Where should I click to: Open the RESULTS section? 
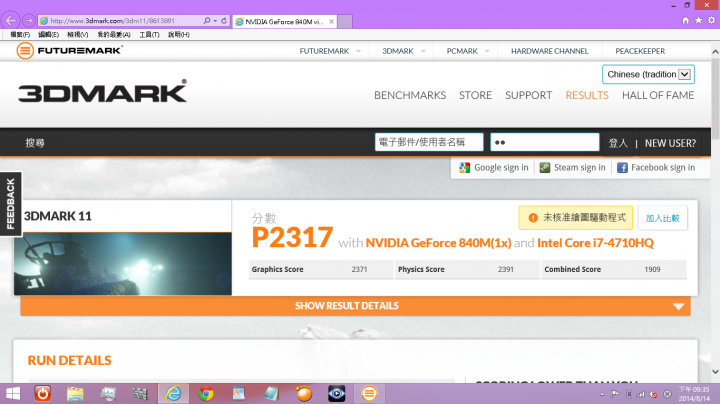[x=587, y=95]
